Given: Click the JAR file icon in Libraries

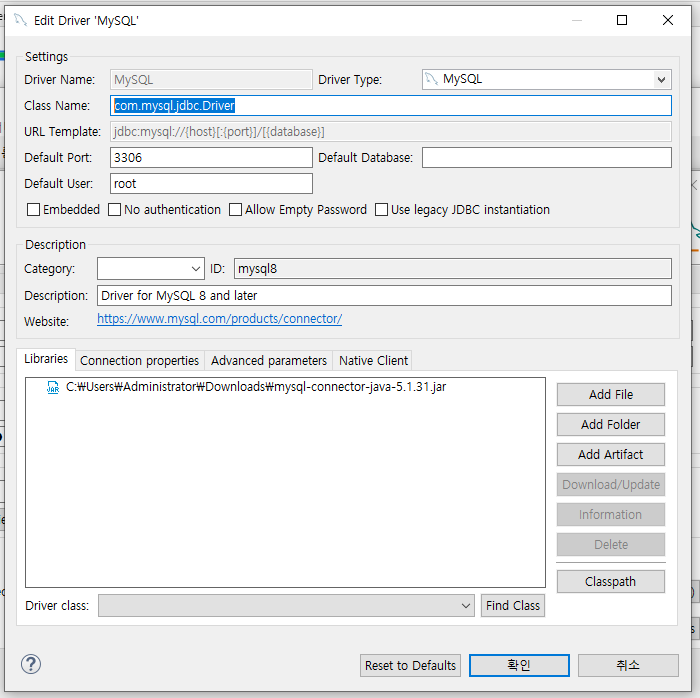Looking at the screenshot, I should click(x=53, y=387).
